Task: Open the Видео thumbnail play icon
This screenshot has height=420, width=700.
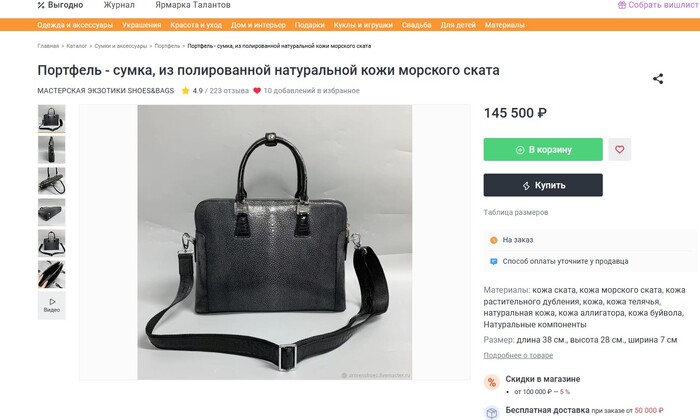Action: [x=52, y=302]
